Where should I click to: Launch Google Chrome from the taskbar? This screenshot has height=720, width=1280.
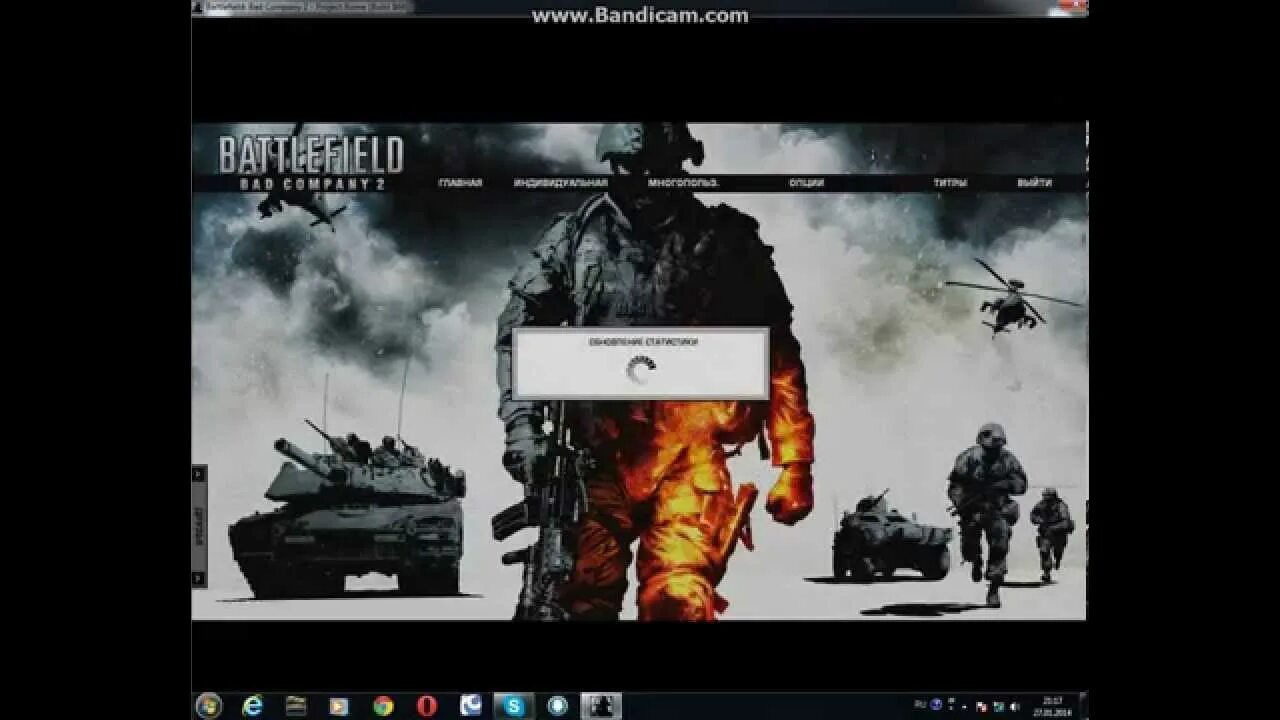tap(383, 706)
